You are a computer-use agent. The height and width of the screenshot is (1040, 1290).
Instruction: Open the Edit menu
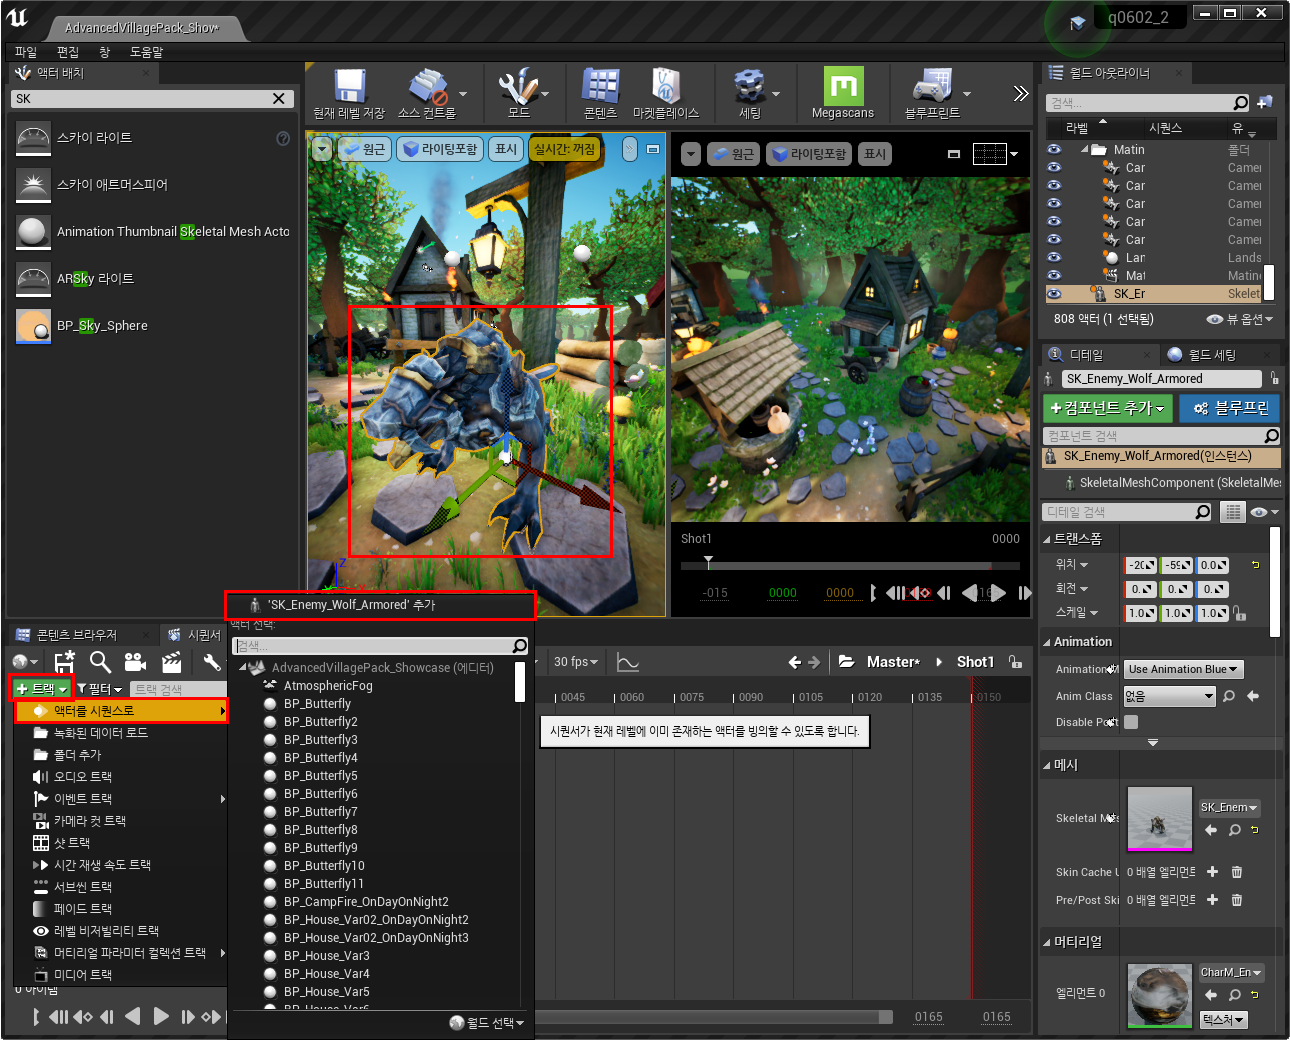[x=68, y=52]
